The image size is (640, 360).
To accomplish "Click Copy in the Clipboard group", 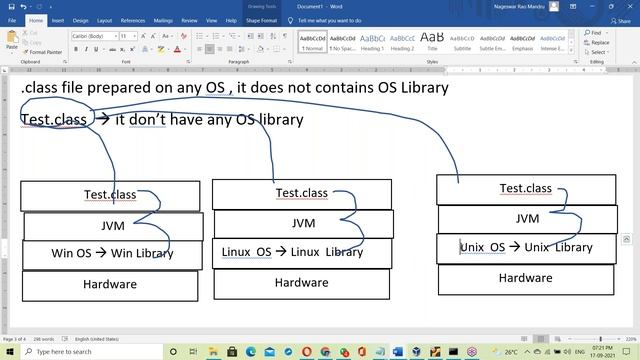I will point(32,42).
